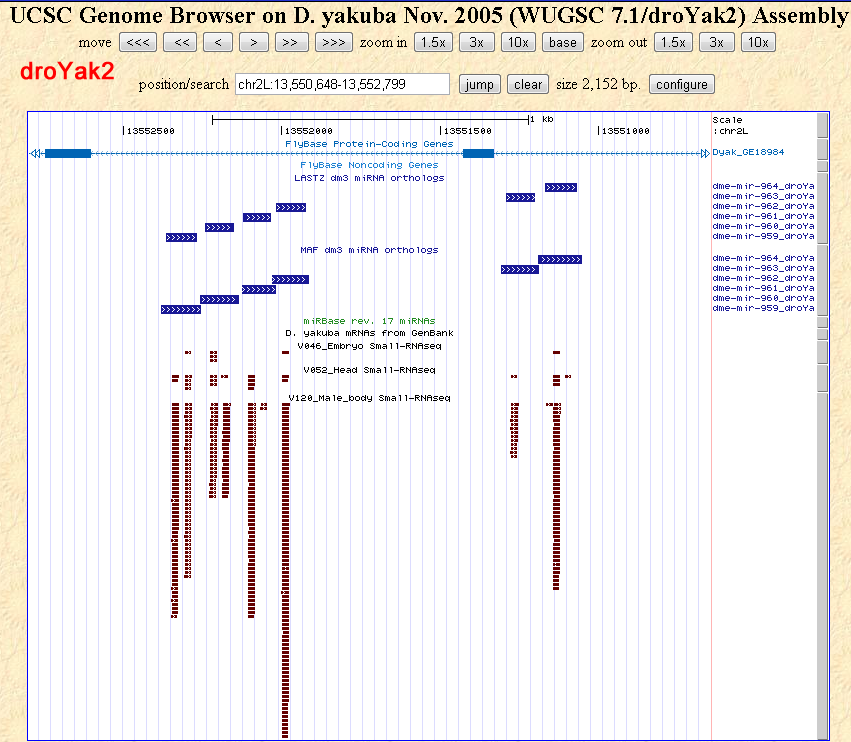851x742 pixels.
Task: Click the double-arrow icon left of gene track
Action: coord(35,153)
